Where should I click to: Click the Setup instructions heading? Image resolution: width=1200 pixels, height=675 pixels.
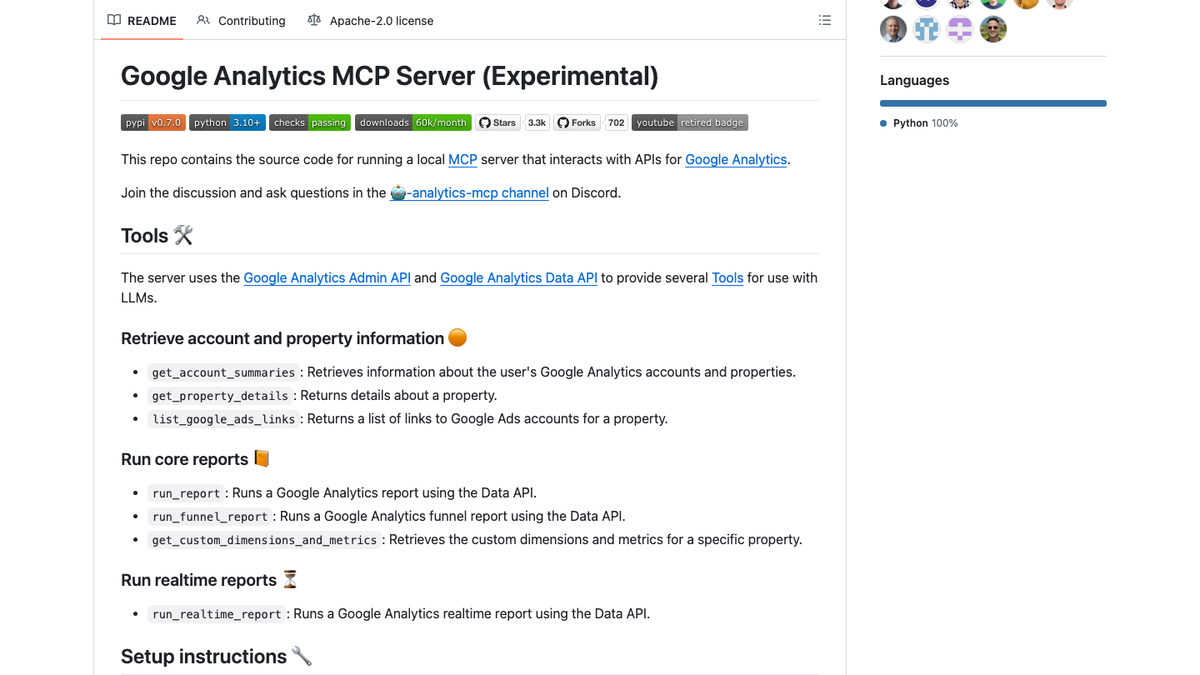tap(217, 656)
